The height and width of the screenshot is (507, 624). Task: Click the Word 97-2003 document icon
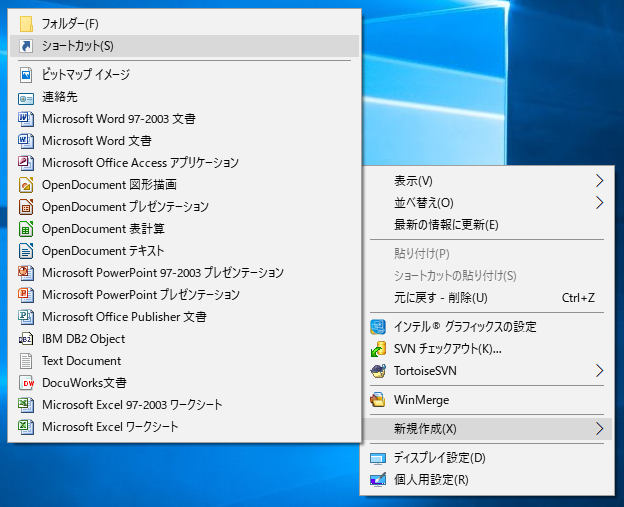click(x=26, y=119)
